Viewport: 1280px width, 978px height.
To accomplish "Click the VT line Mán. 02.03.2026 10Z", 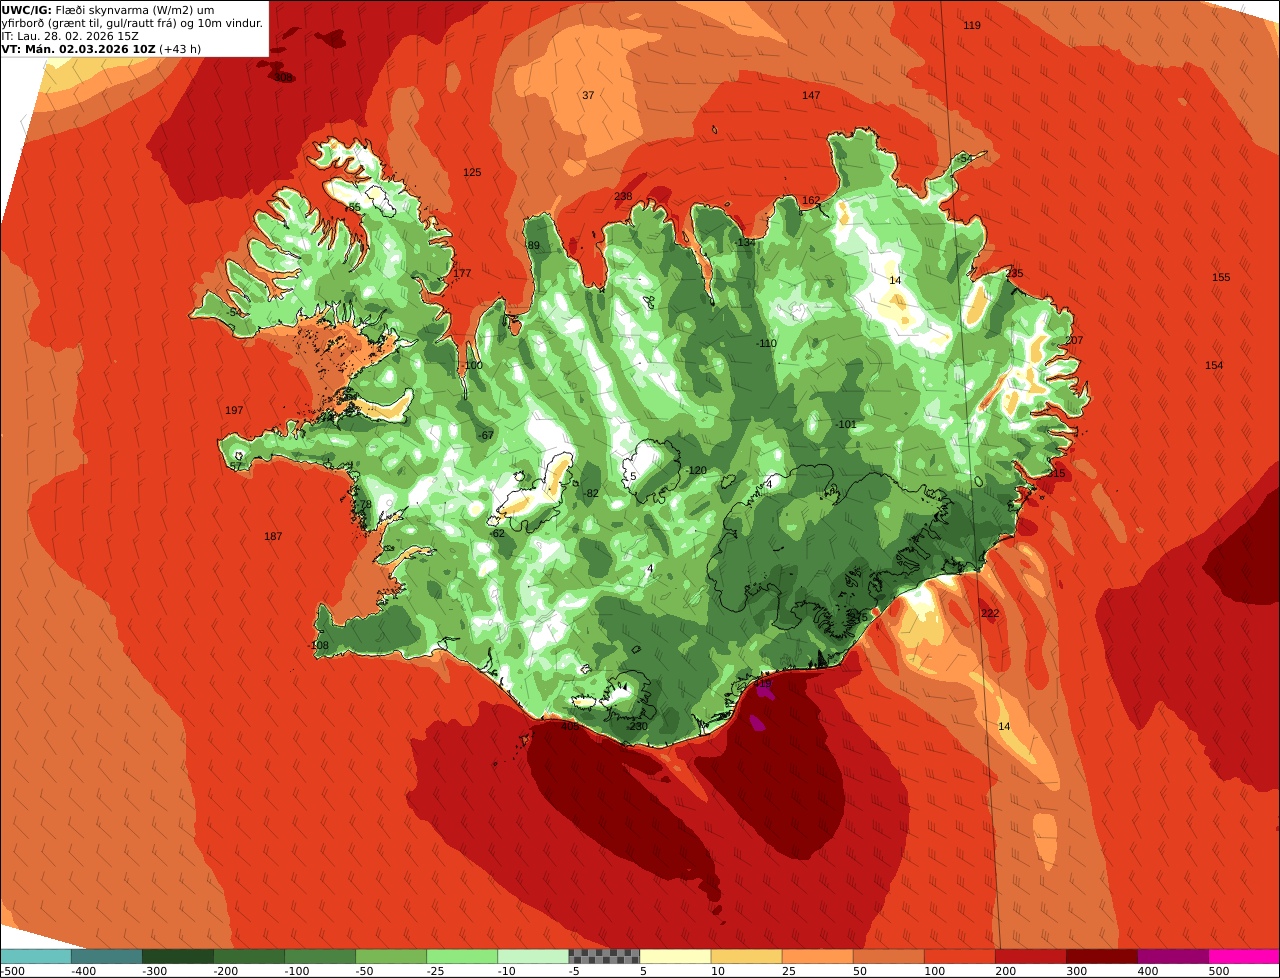I will tap(102, 49).
